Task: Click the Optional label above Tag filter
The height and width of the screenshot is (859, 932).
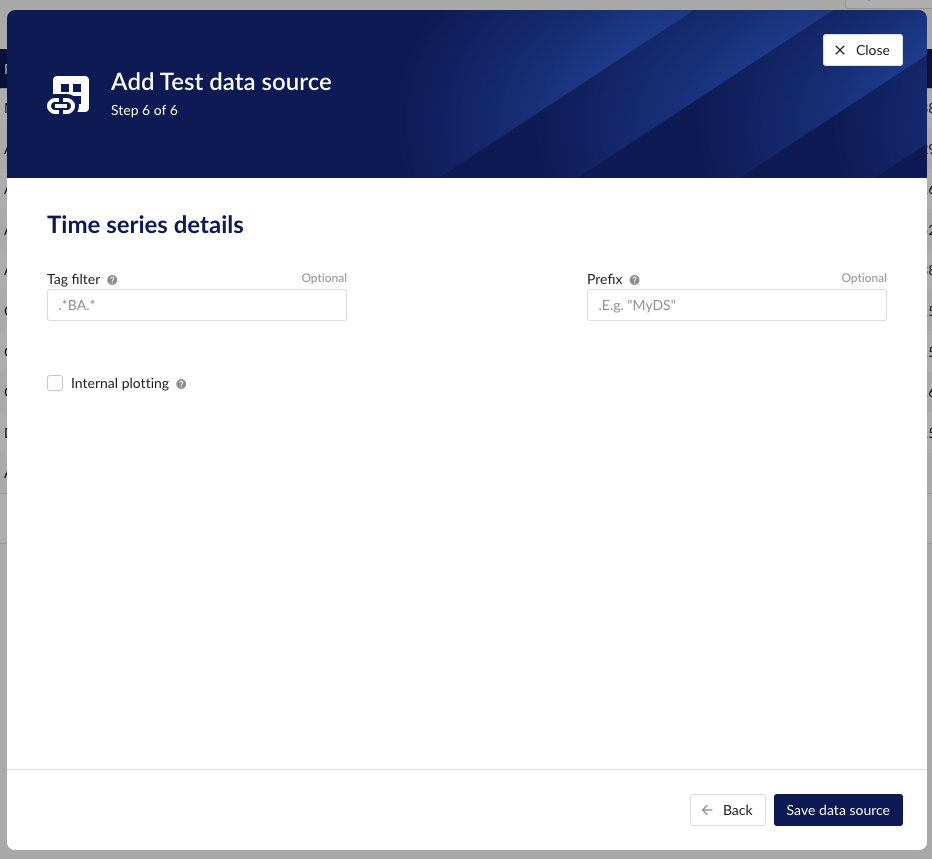Action: pos(324,278)
